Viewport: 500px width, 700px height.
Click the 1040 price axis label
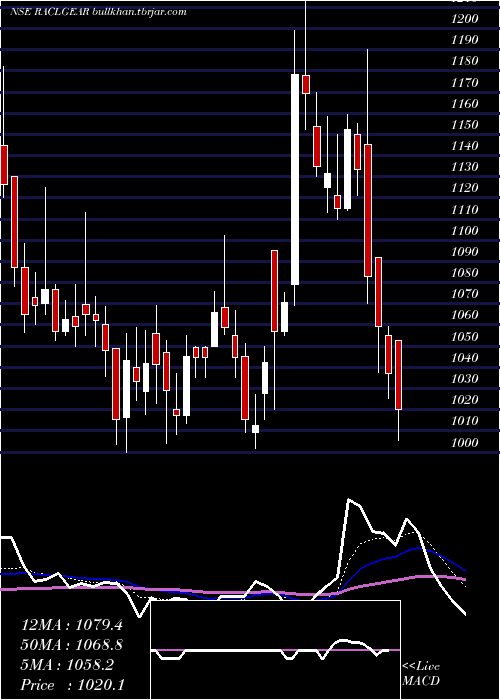point(465,358)
